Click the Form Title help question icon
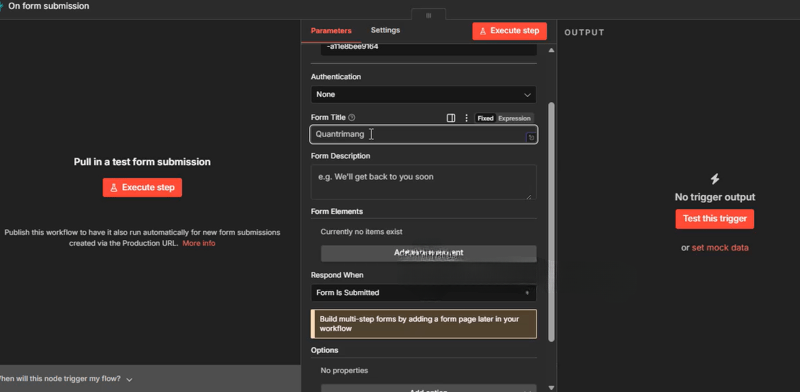The height and width of the screenshot is (392, 800). click(x=352, y=117)
